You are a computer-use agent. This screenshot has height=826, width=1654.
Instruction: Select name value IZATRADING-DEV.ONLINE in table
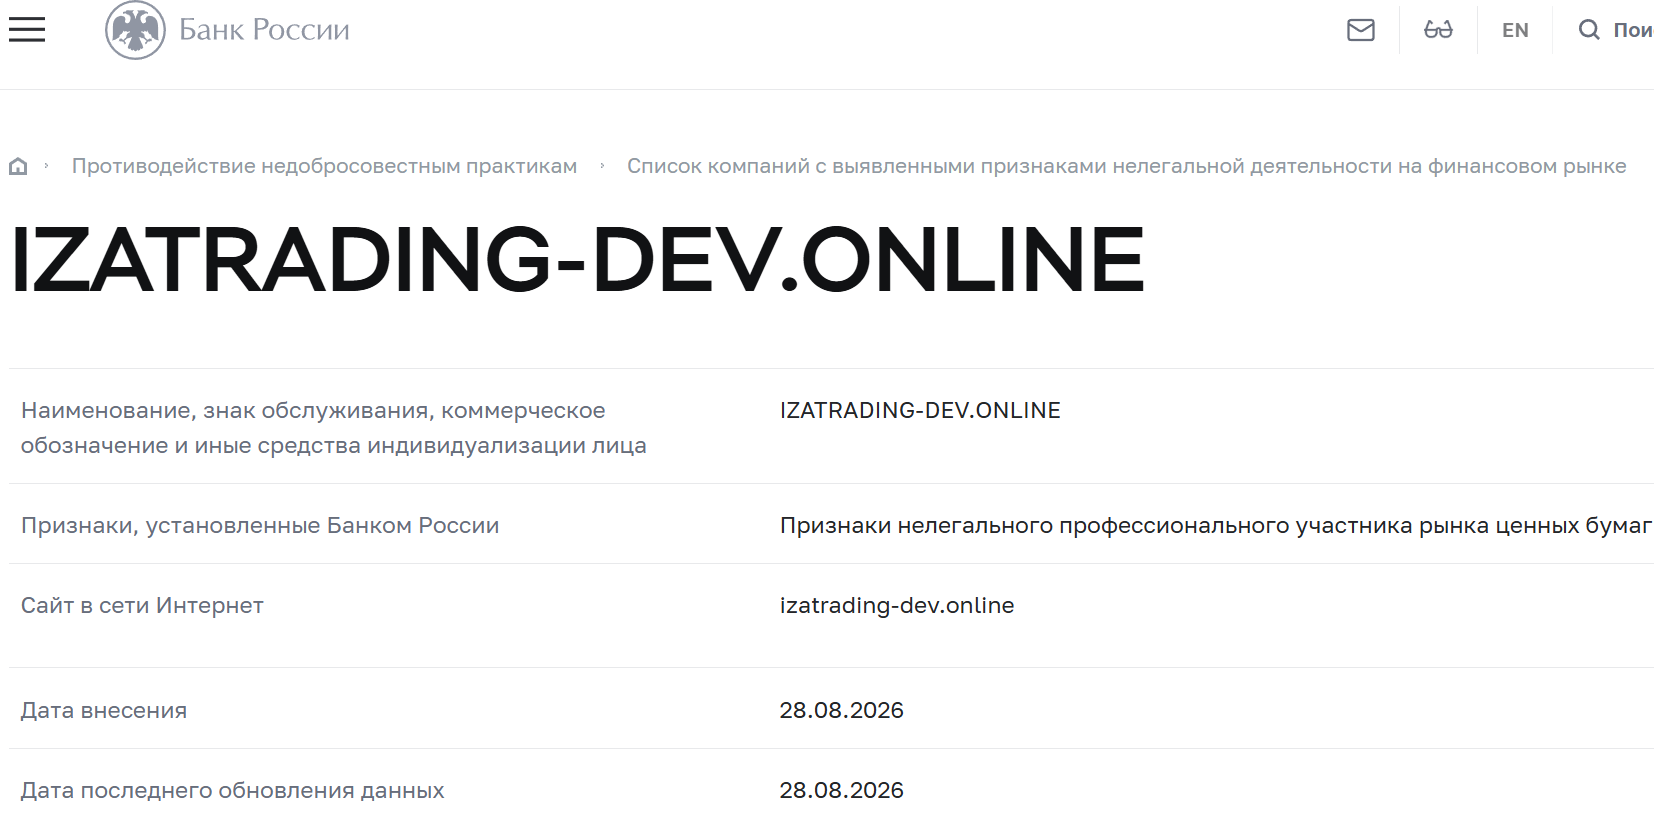point(920,410)
